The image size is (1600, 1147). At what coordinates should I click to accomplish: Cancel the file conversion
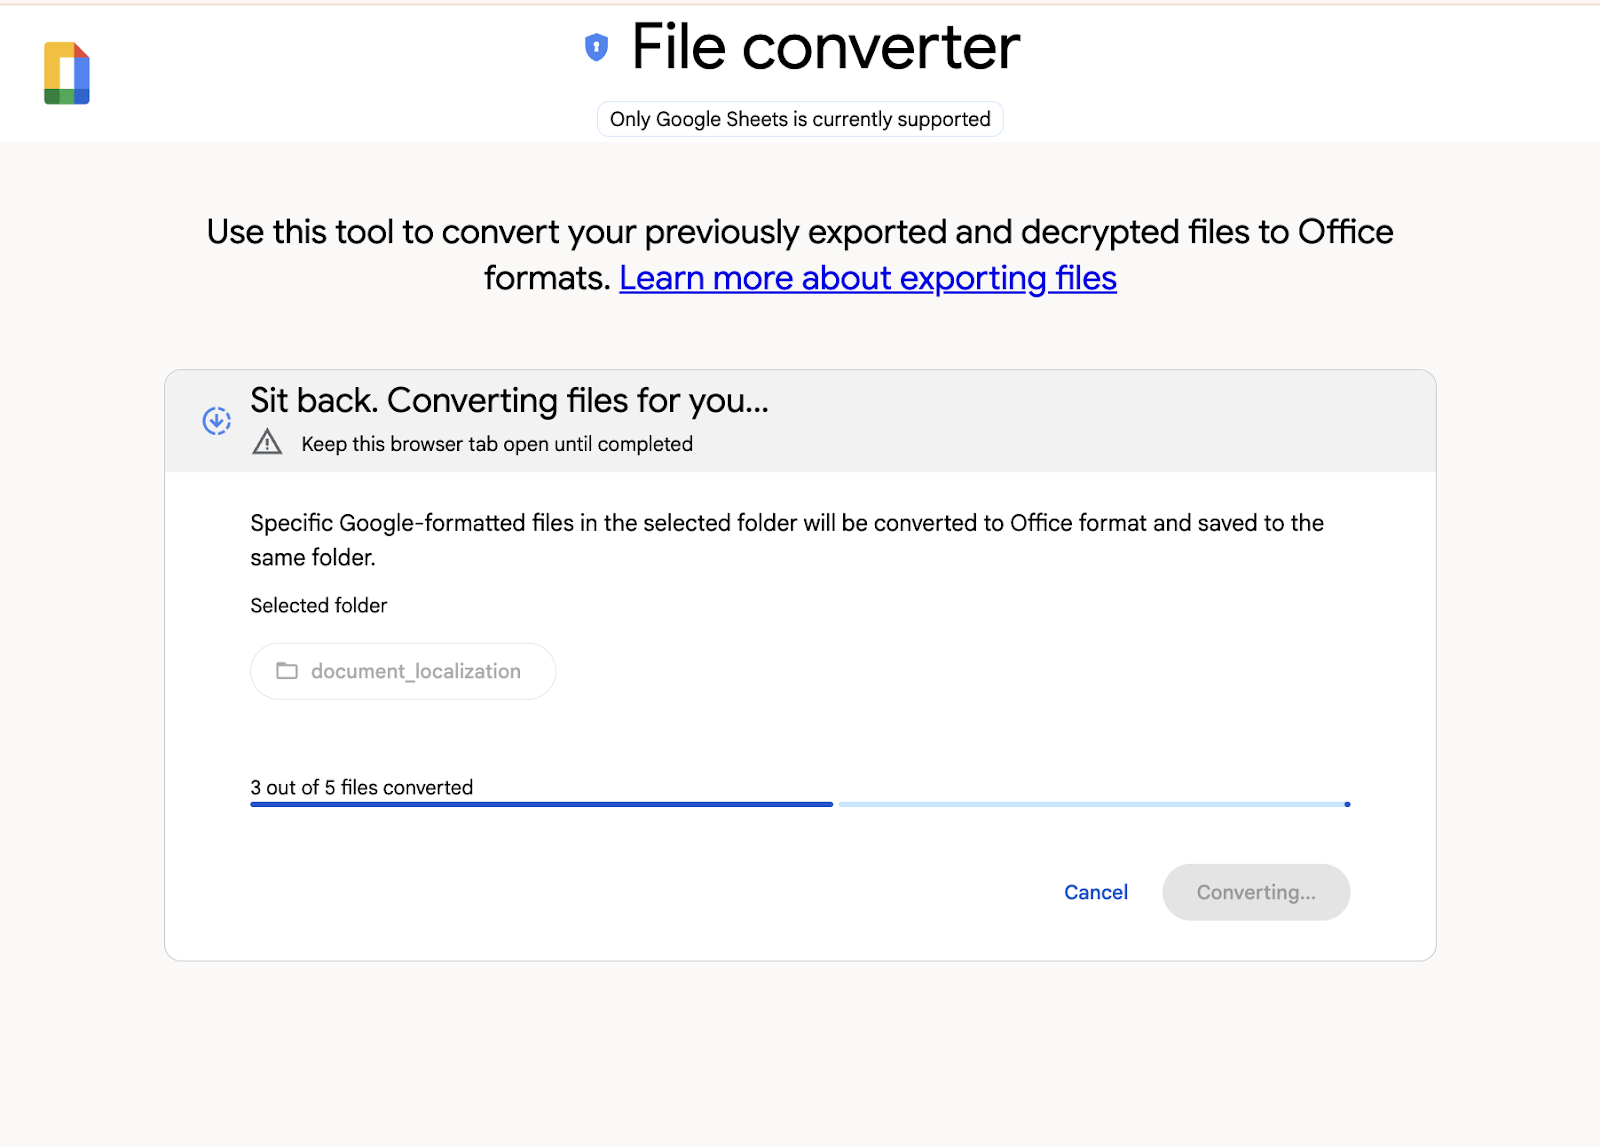1095,892
